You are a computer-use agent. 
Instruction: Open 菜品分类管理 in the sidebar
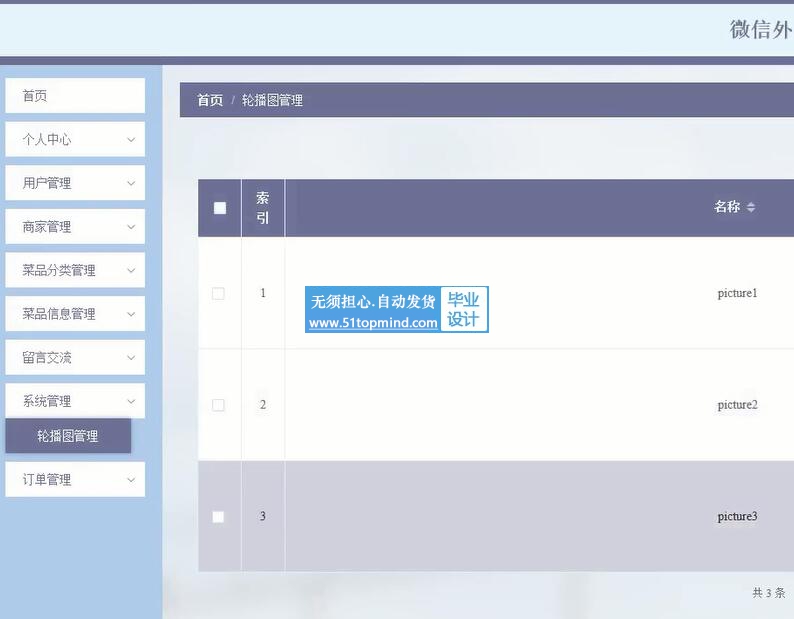(75, 270)
